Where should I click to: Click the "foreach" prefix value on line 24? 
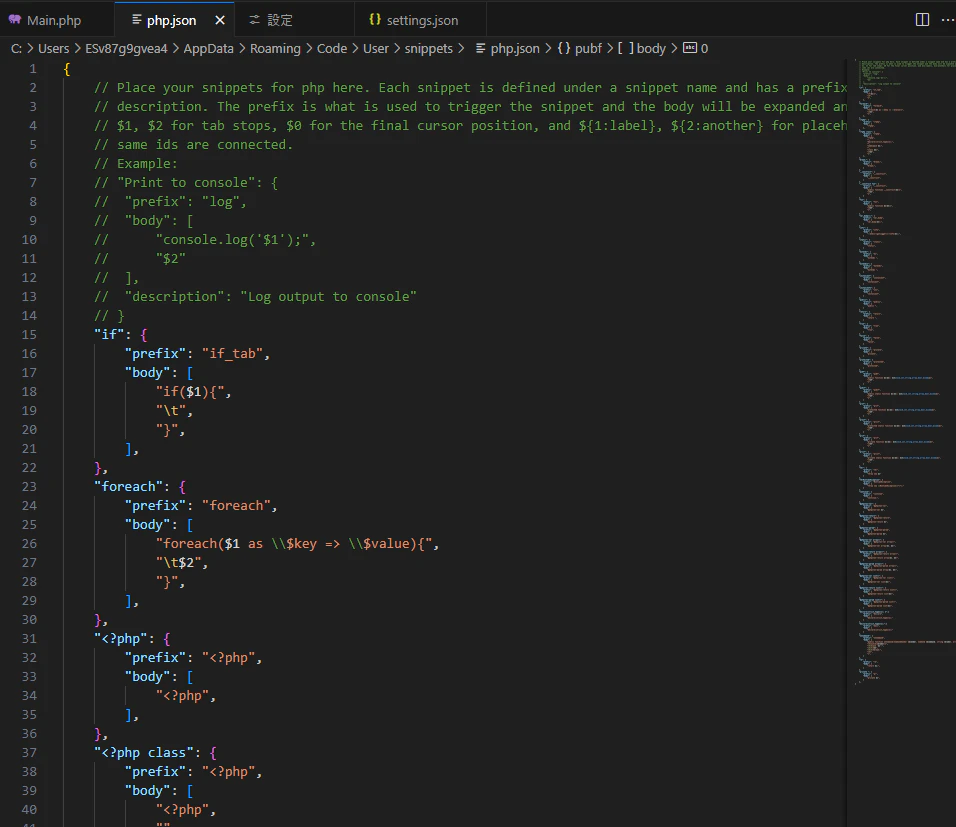pyautogui.click(x=236, y=505)
